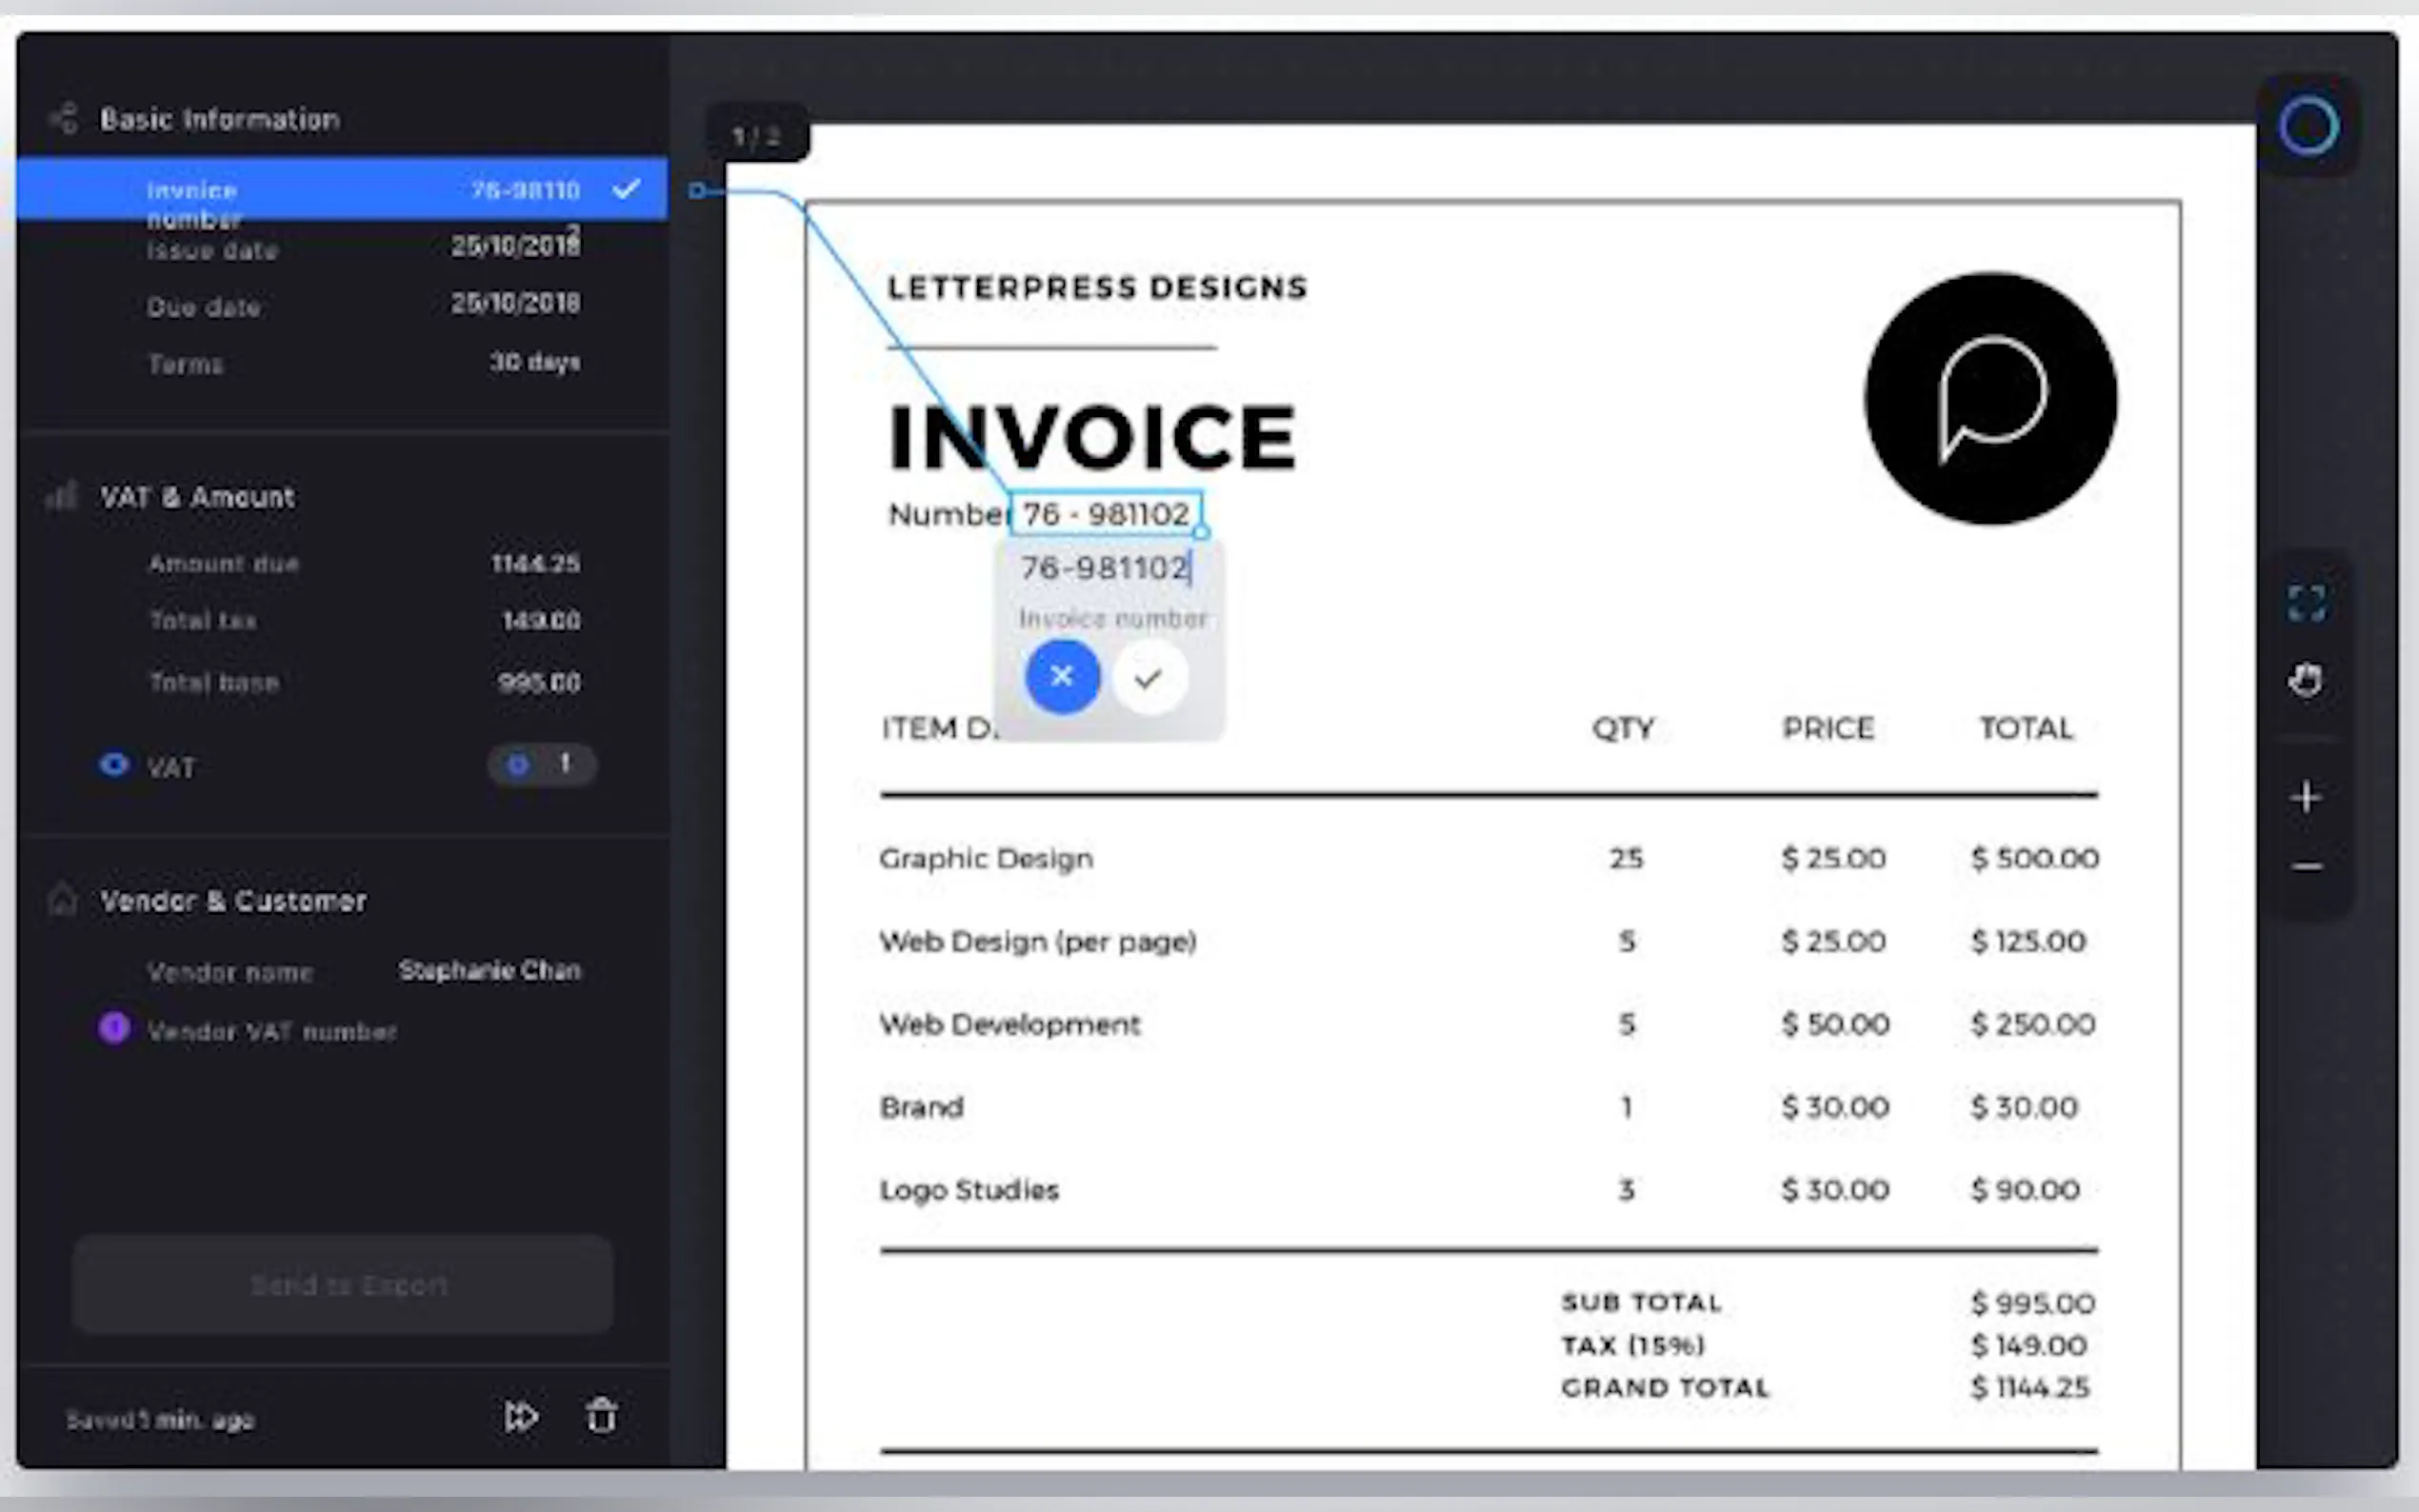Click the blue circle status icon
Image resolution: width=2419 pixels, height=1512 pixels.
(2308, 127)
